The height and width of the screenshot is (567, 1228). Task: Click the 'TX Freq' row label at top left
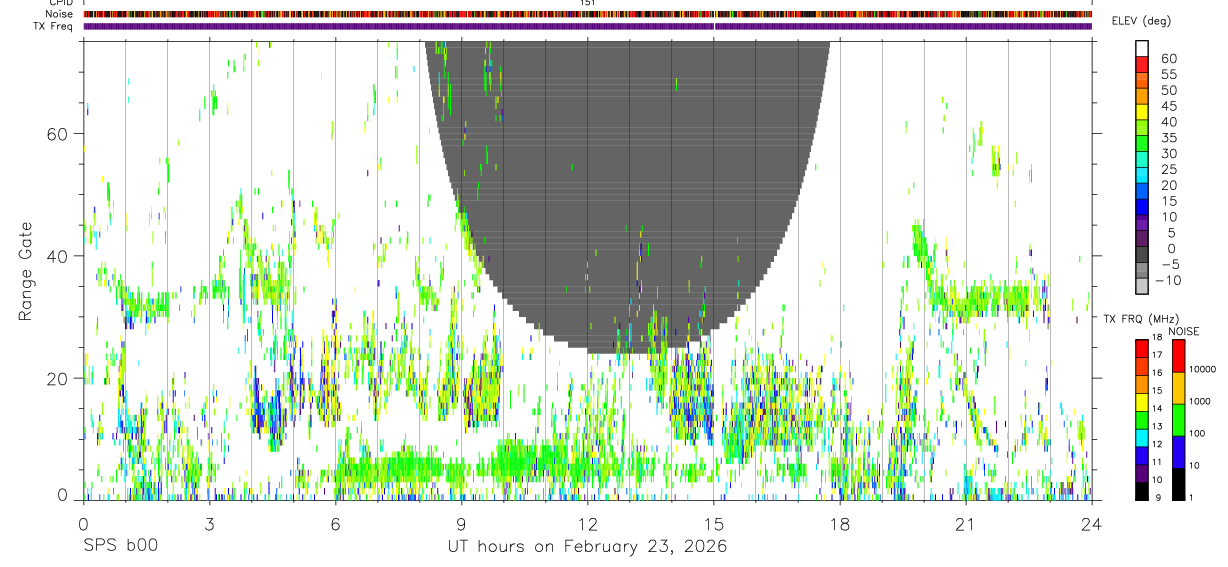[53, 26]
